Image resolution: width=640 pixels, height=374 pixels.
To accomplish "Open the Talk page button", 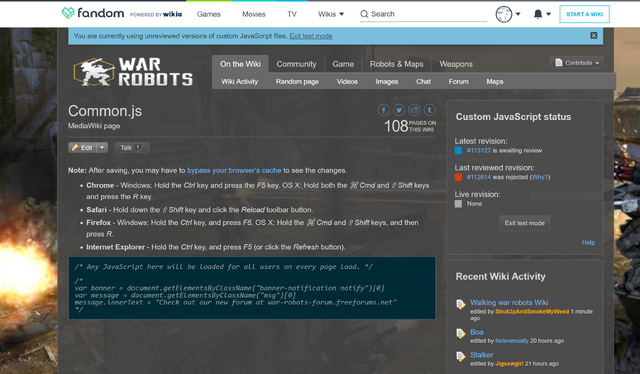I will [132, 147].
